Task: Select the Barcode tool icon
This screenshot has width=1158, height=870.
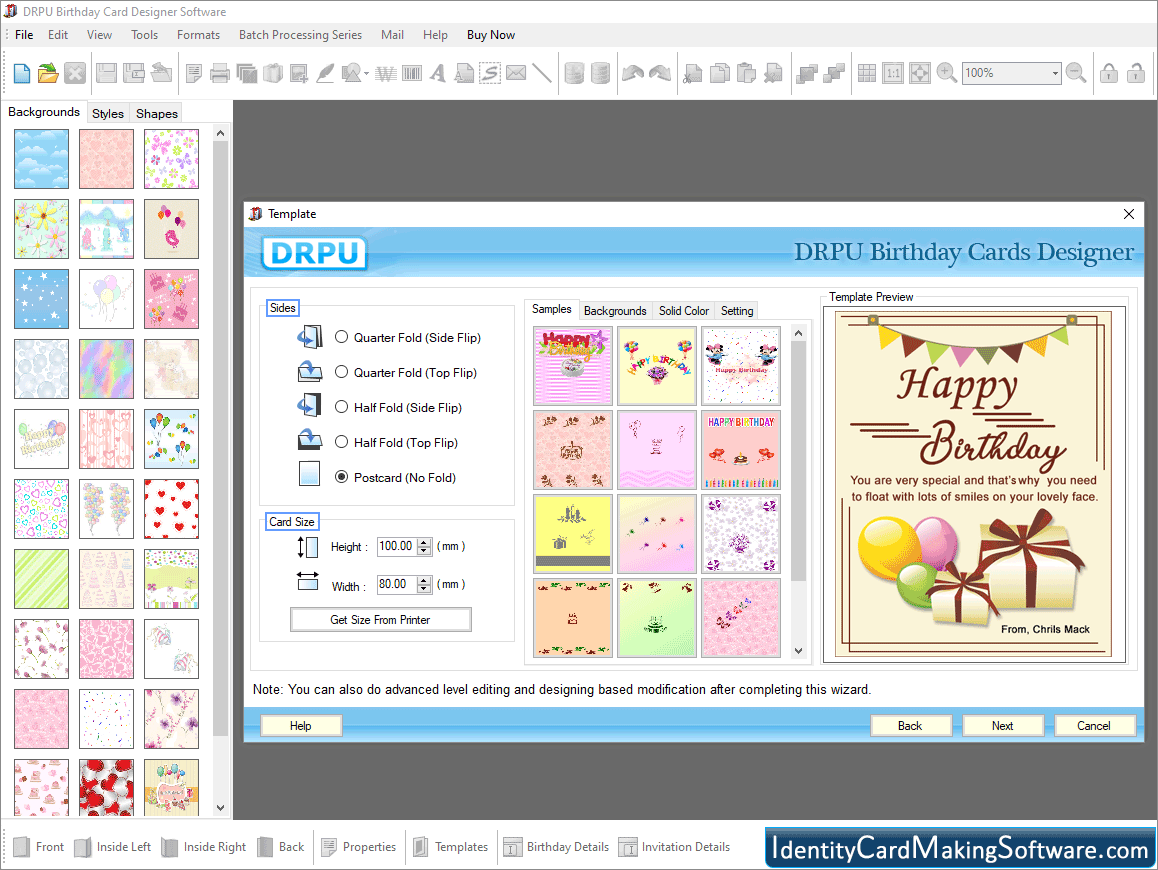Action: [412, 73]
